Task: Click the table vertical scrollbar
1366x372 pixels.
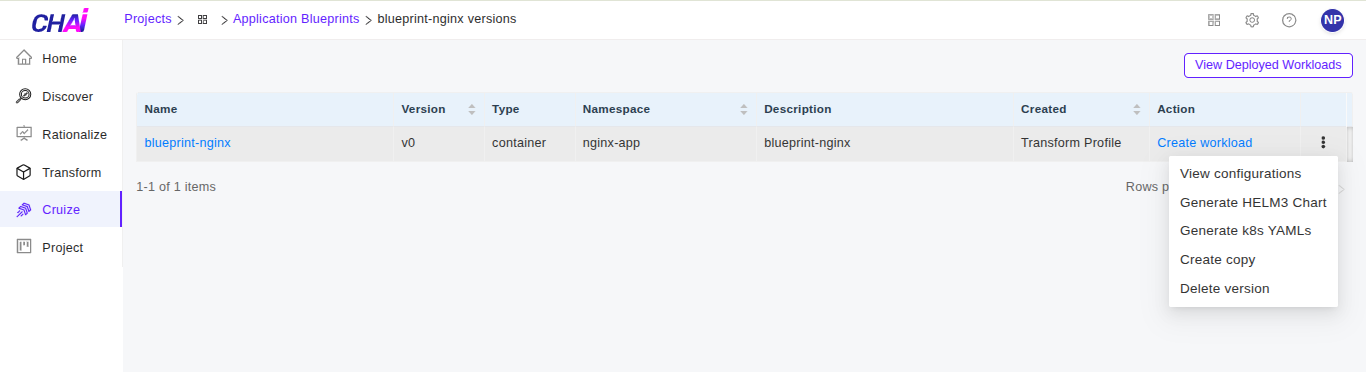Action: tap(1350, 143)
